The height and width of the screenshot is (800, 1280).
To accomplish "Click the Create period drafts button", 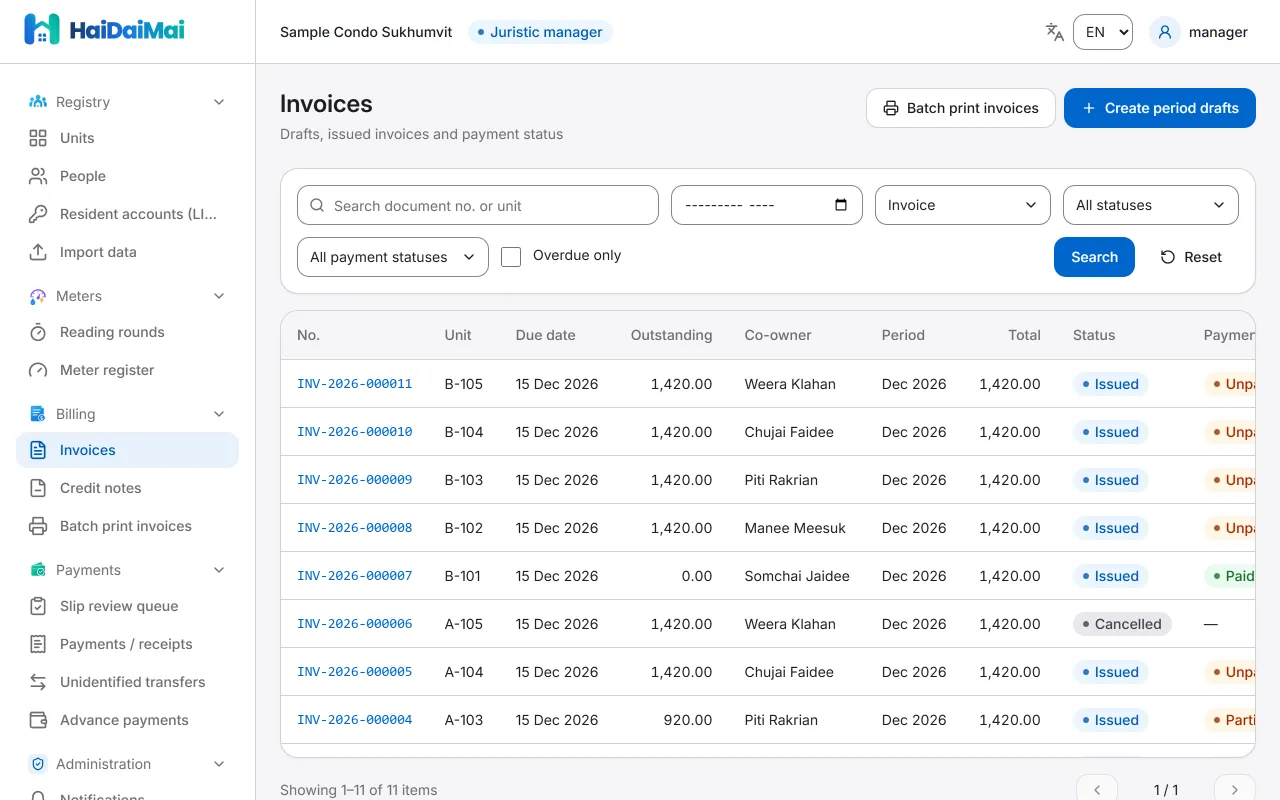I will (x=1160, y=108).
